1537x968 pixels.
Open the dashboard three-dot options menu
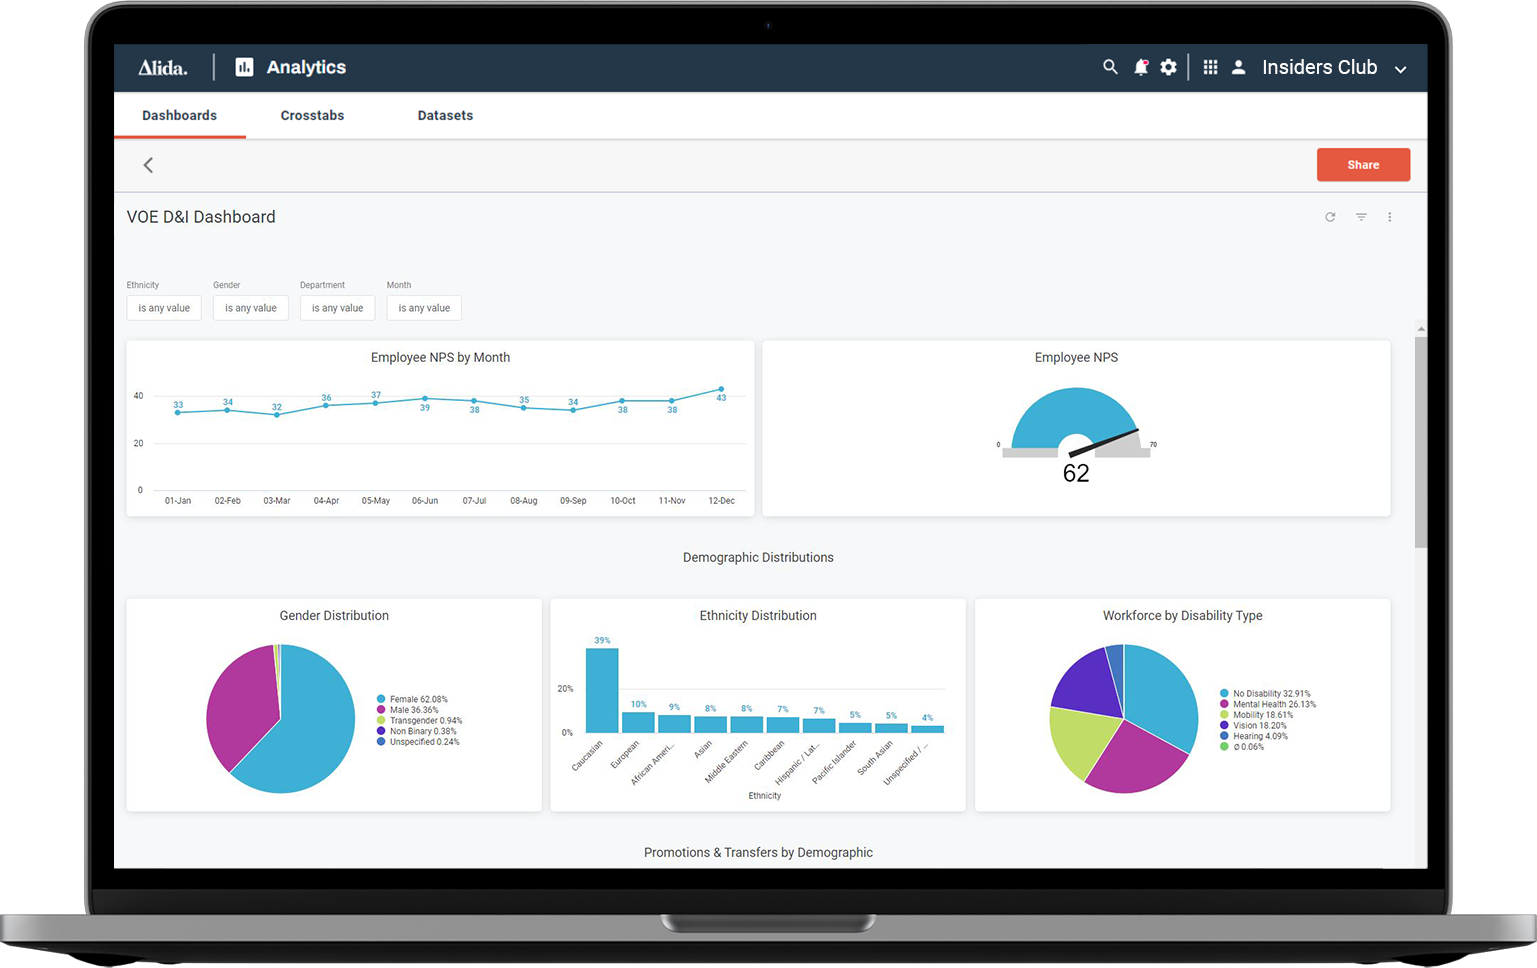(1389, 217)
